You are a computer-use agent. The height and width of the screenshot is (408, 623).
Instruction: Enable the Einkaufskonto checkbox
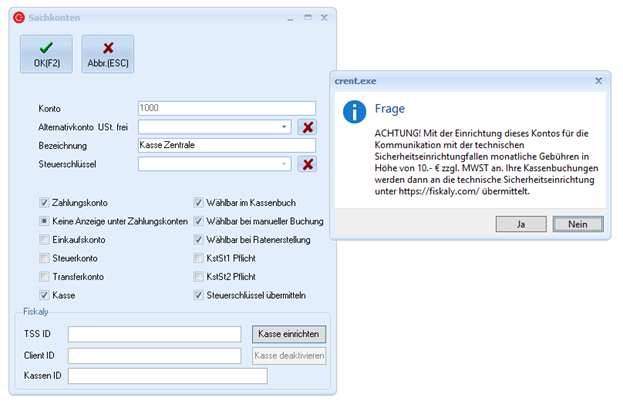coord(44,239)
